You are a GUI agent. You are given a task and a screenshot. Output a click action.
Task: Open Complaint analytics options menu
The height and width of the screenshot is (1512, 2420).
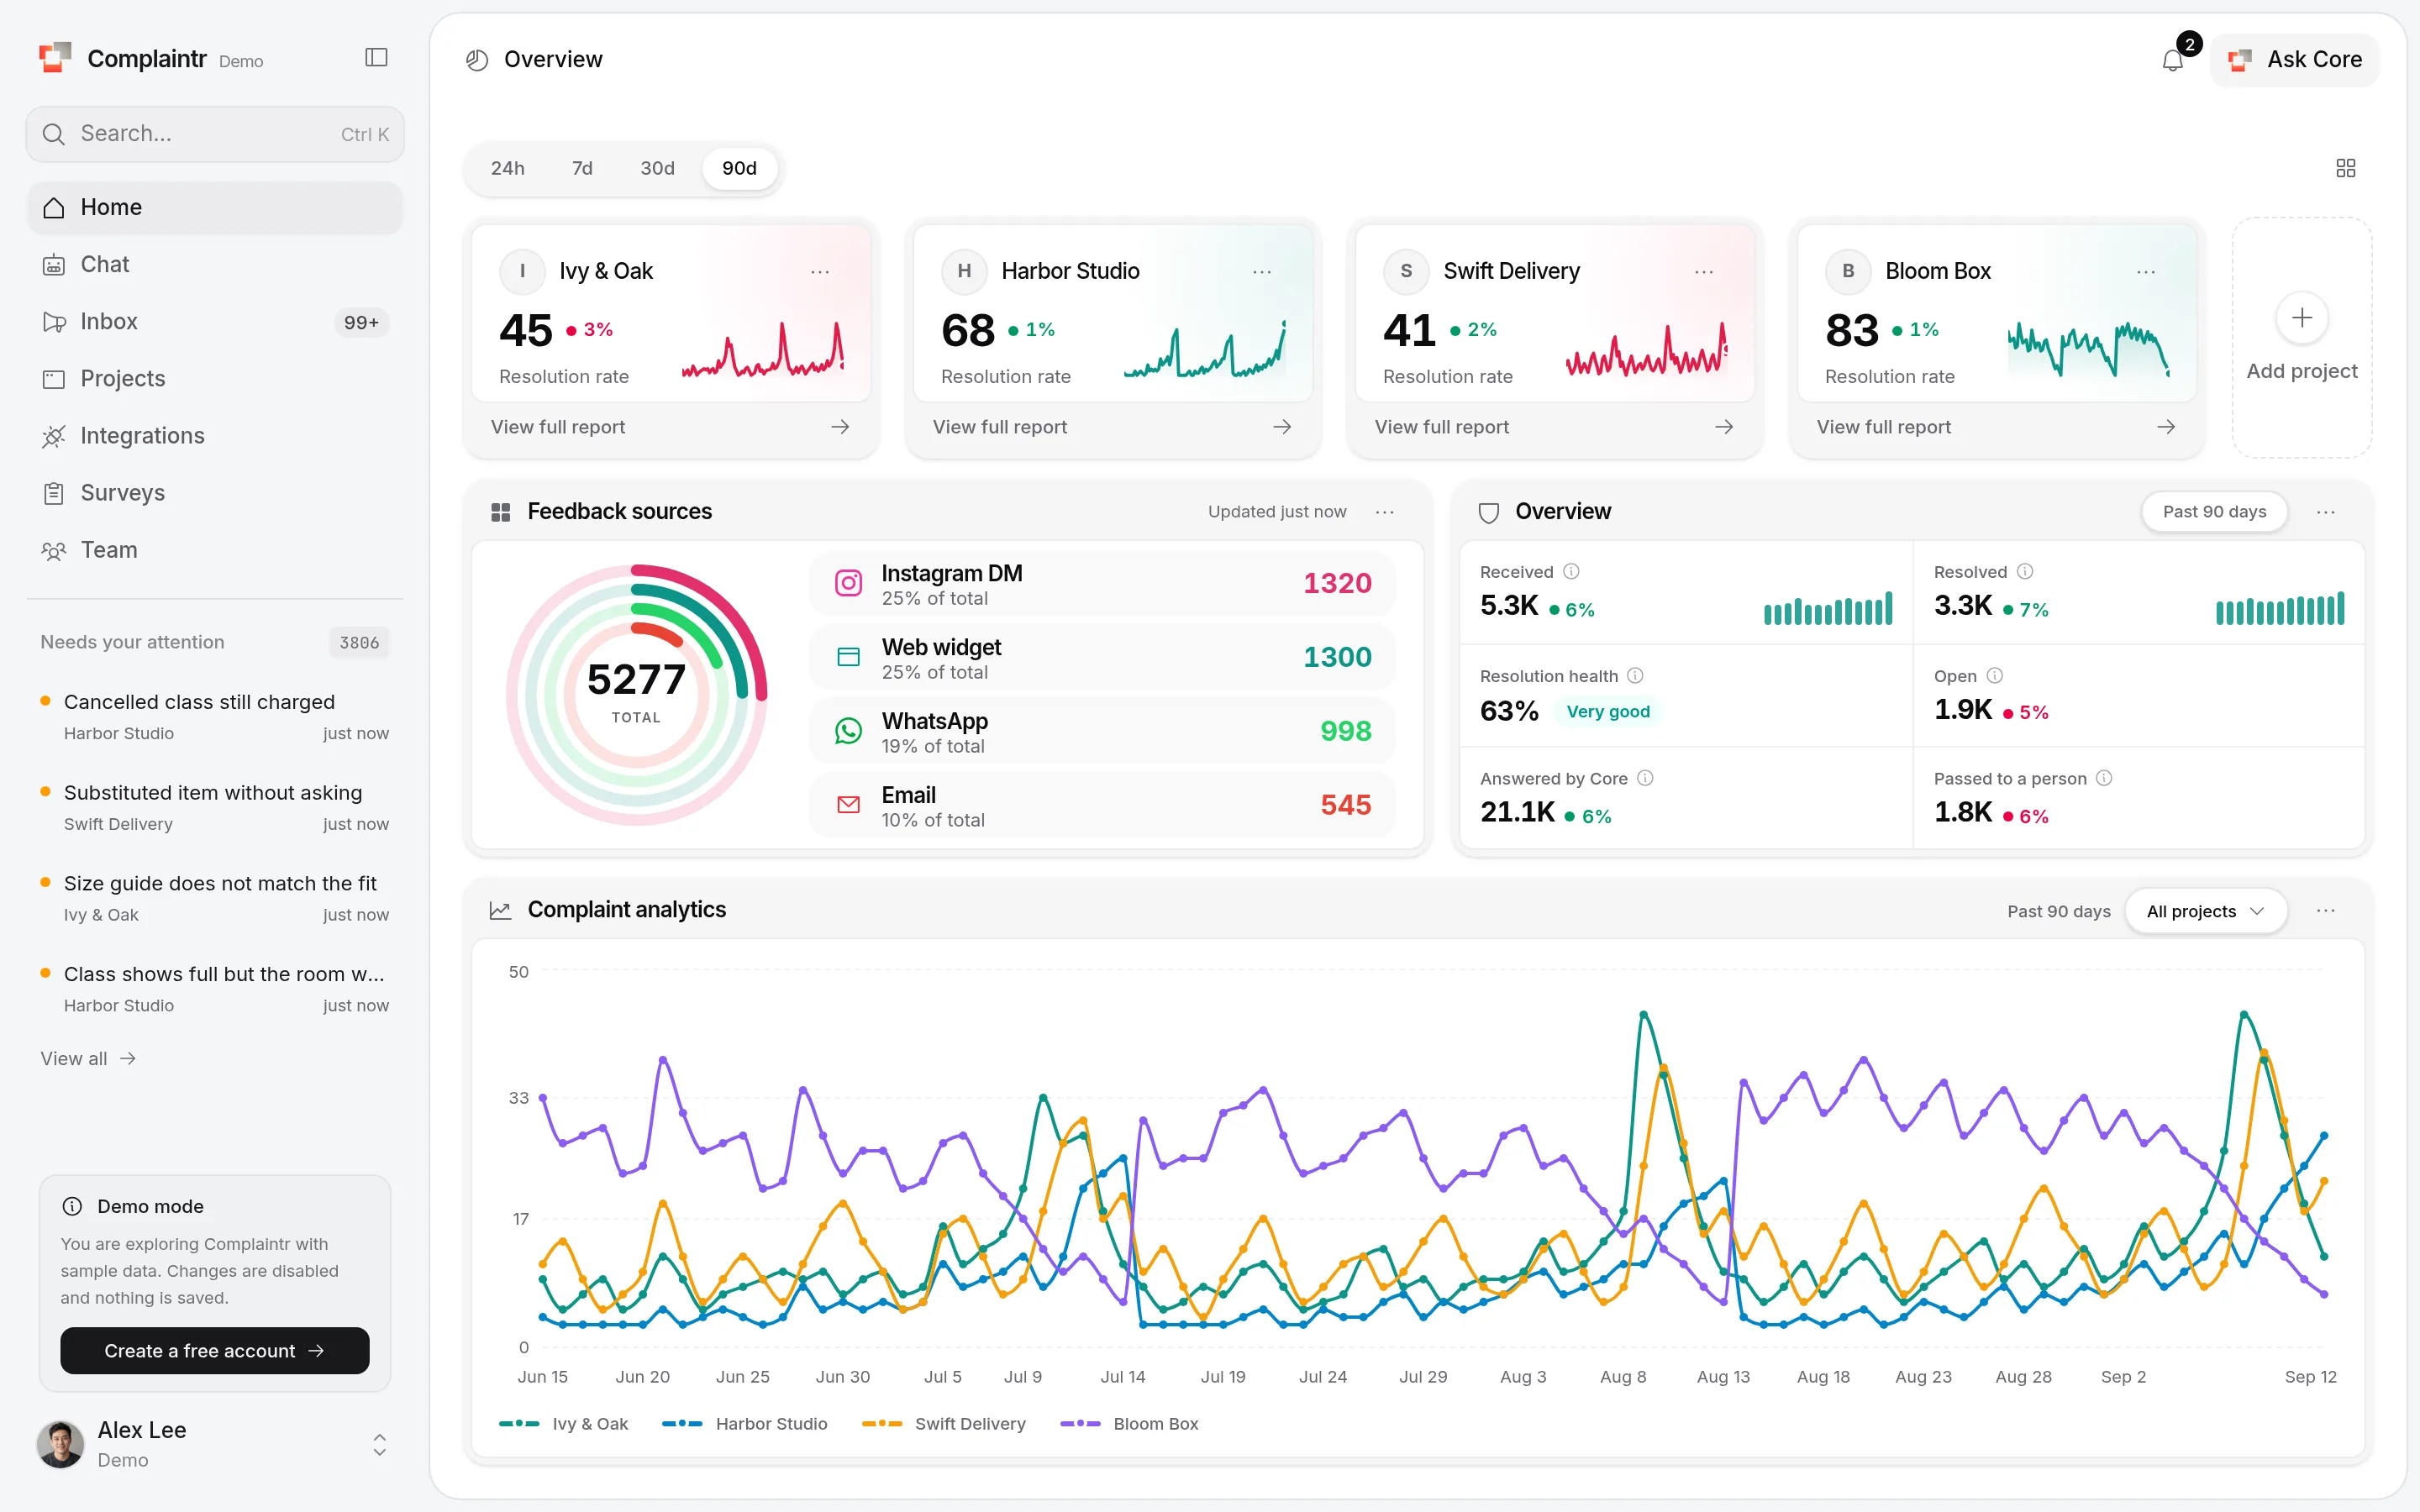[x=2326, y=911]
